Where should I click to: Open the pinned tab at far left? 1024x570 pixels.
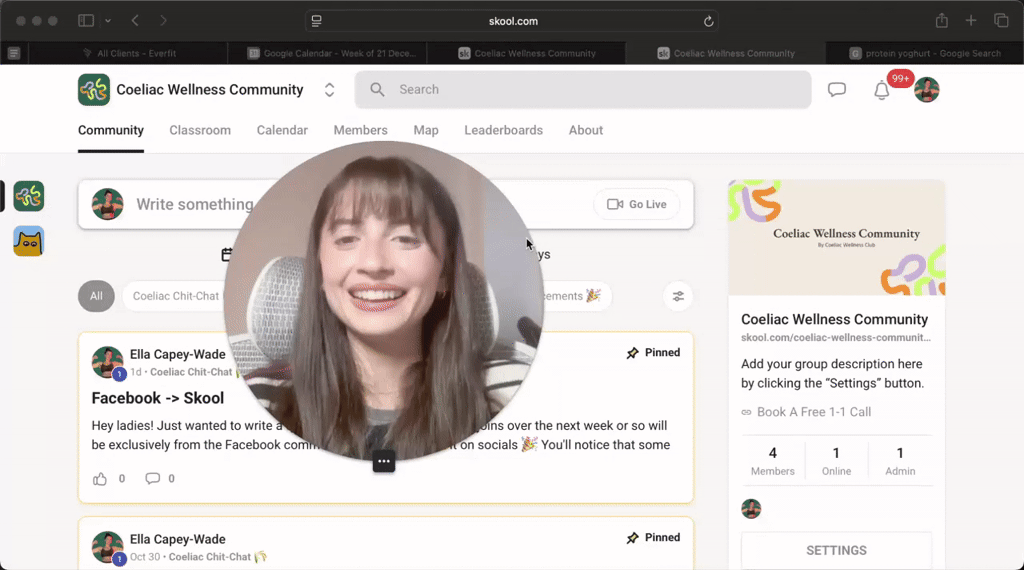14,54
